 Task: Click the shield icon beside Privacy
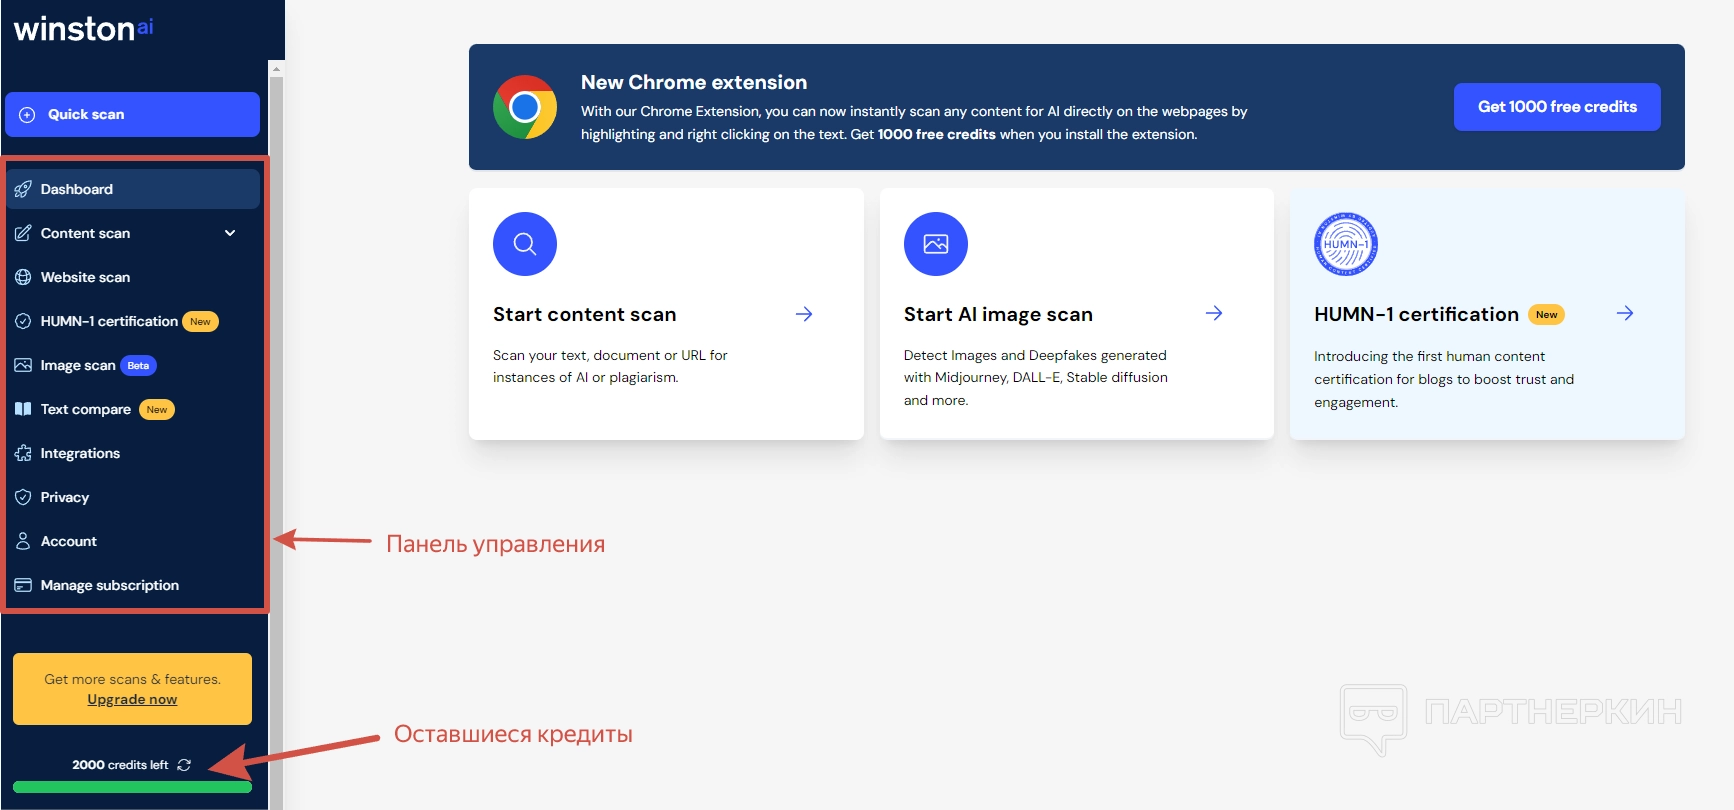[x=23, y=497]
